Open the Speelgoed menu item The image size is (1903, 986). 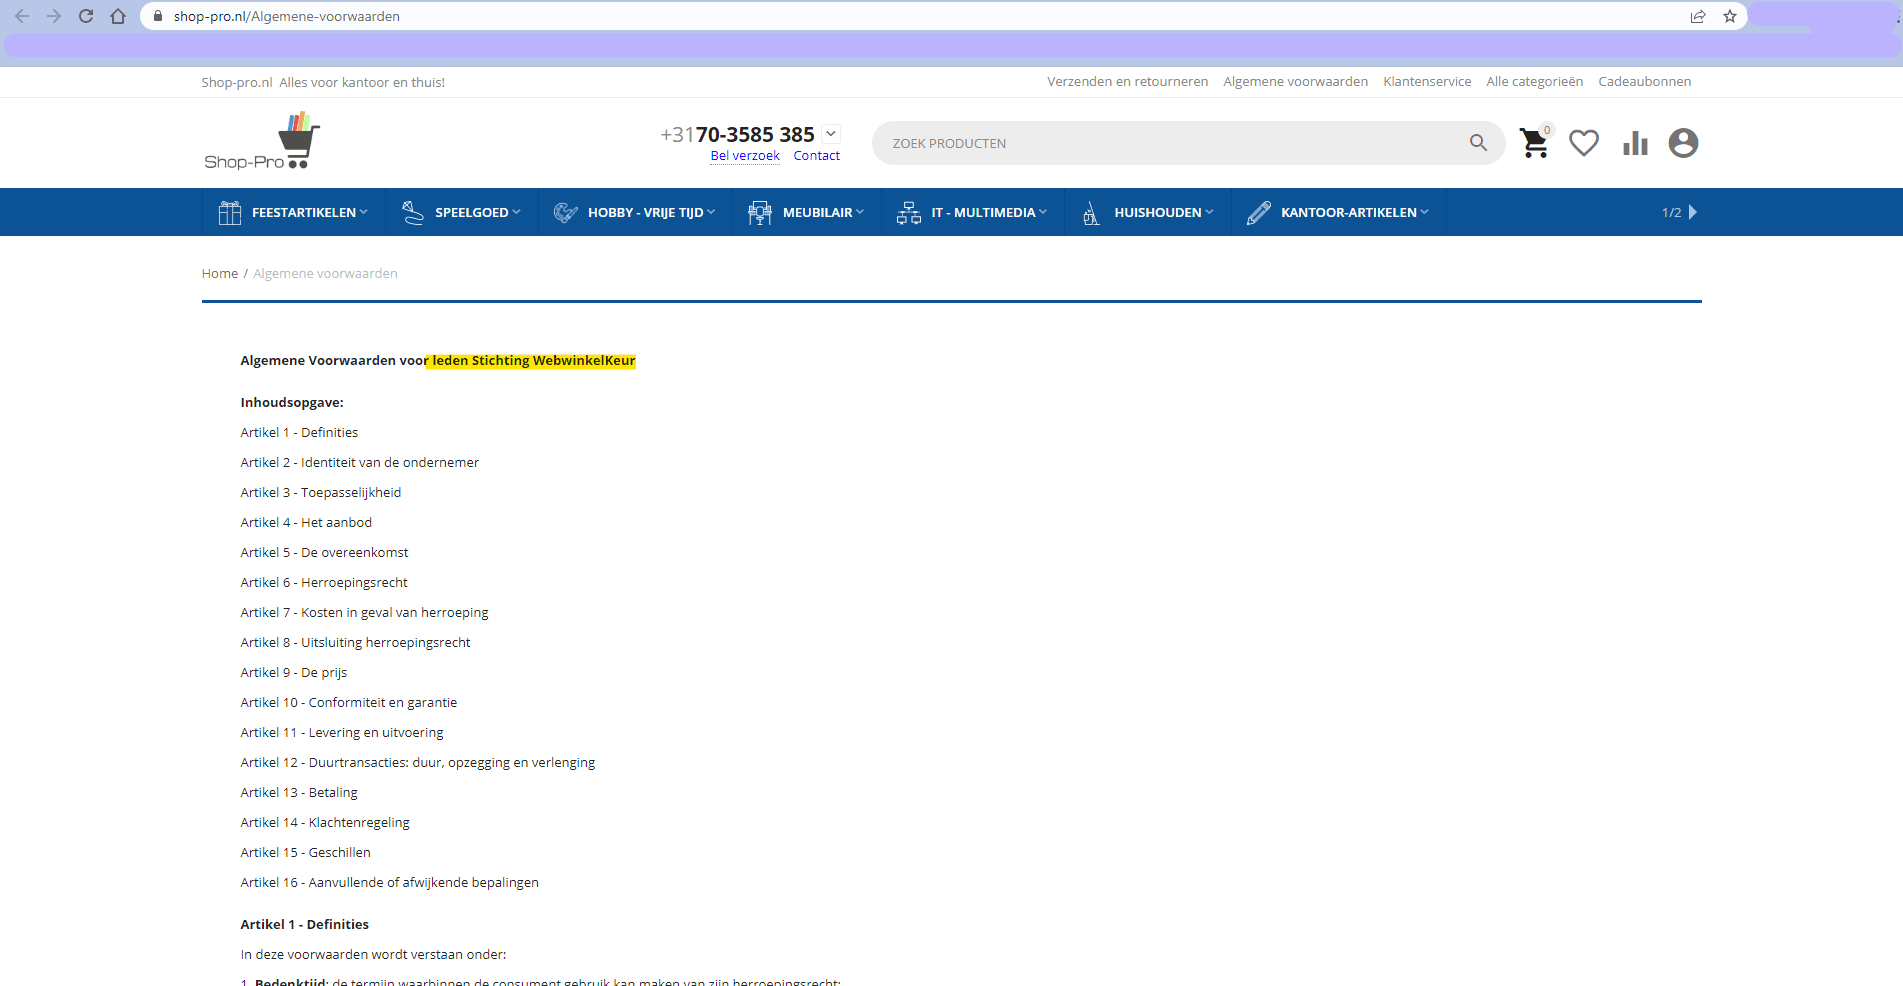tap(461, 212)
